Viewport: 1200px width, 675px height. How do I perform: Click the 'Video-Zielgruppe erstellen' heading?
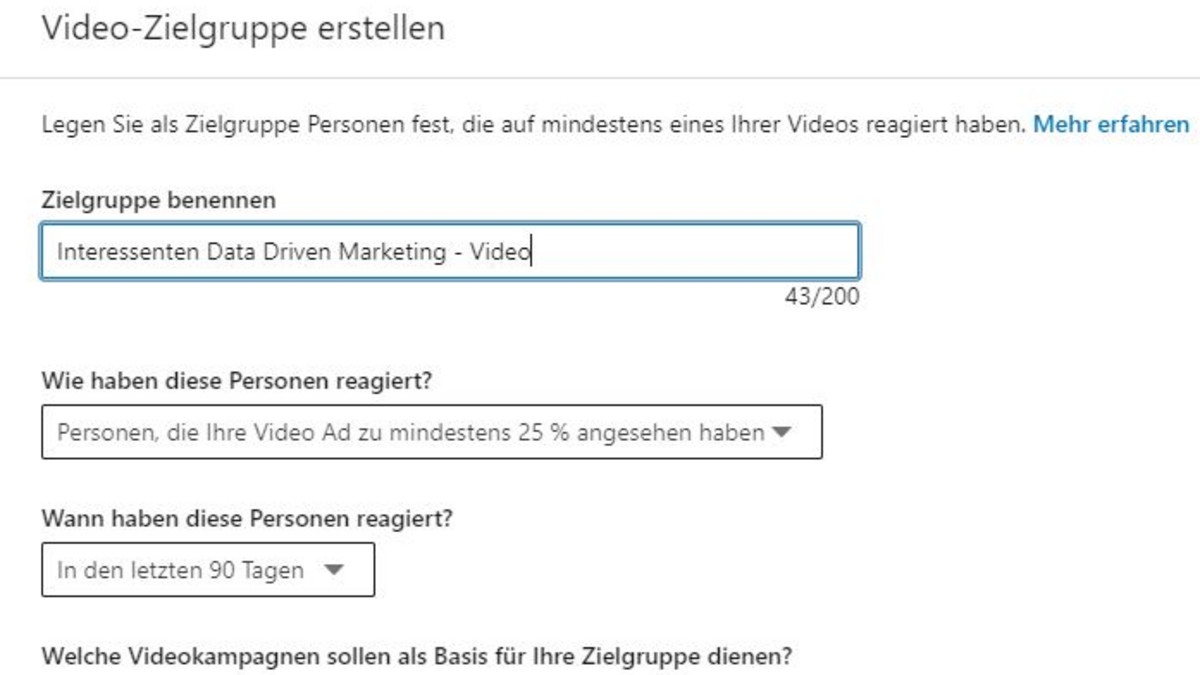(x=243, y=29)
